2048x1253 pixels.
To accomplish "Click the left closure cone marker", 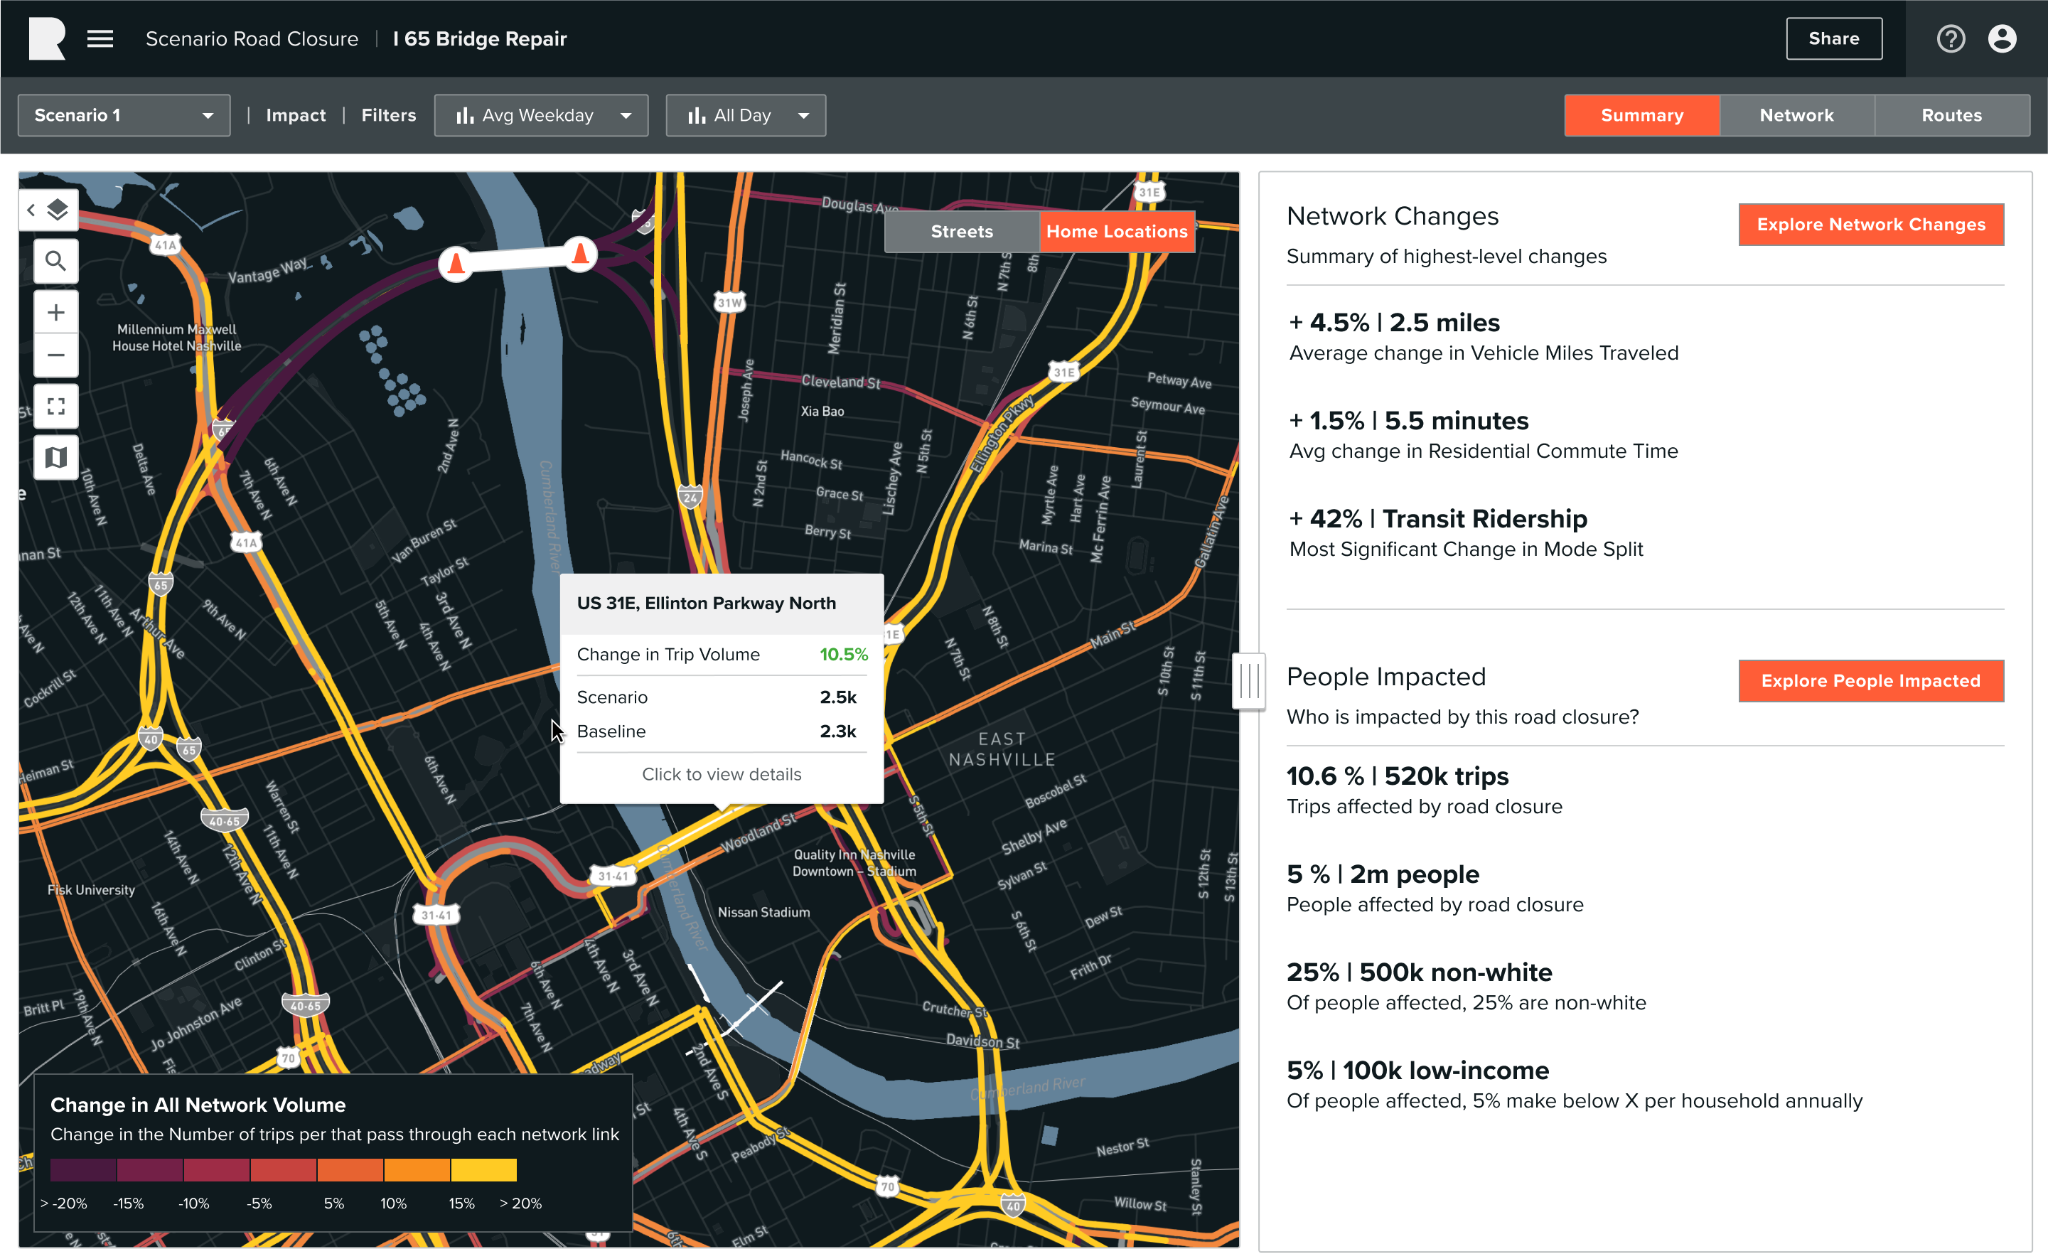I will pyautogui.click(x=456, y=264).
